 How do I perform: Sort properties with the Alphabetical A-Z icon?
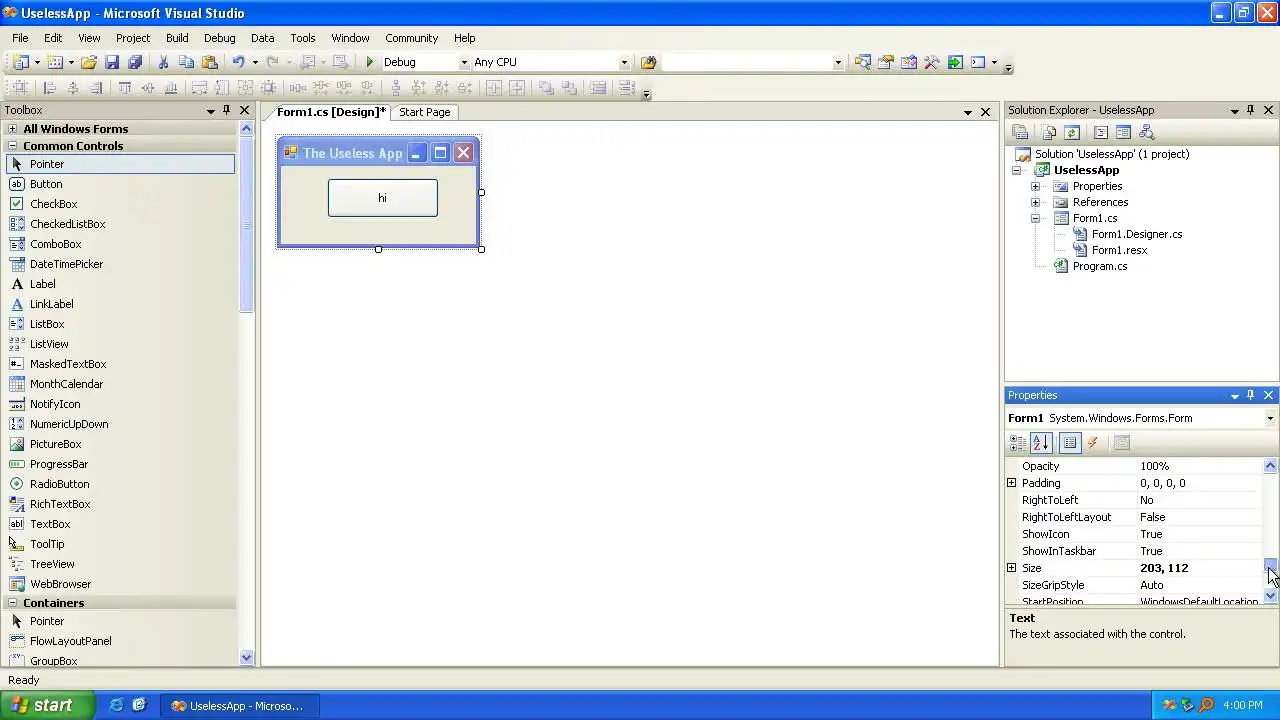tap(1041, 443)
